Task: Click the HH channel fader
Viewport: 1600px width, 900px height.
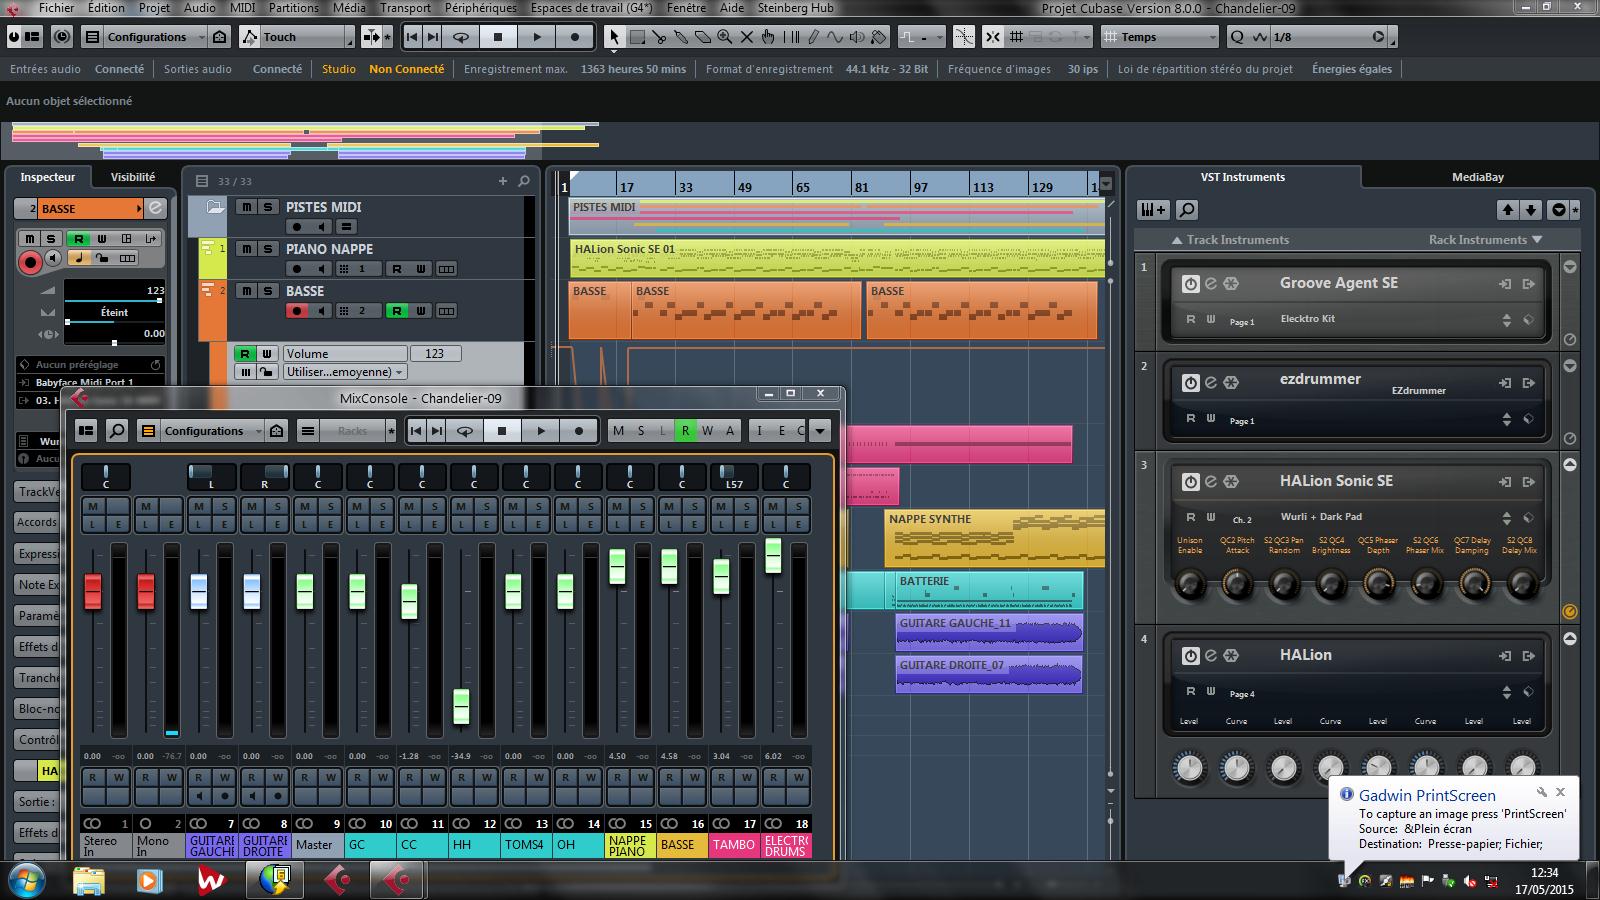Action: [x=461, y=706]
